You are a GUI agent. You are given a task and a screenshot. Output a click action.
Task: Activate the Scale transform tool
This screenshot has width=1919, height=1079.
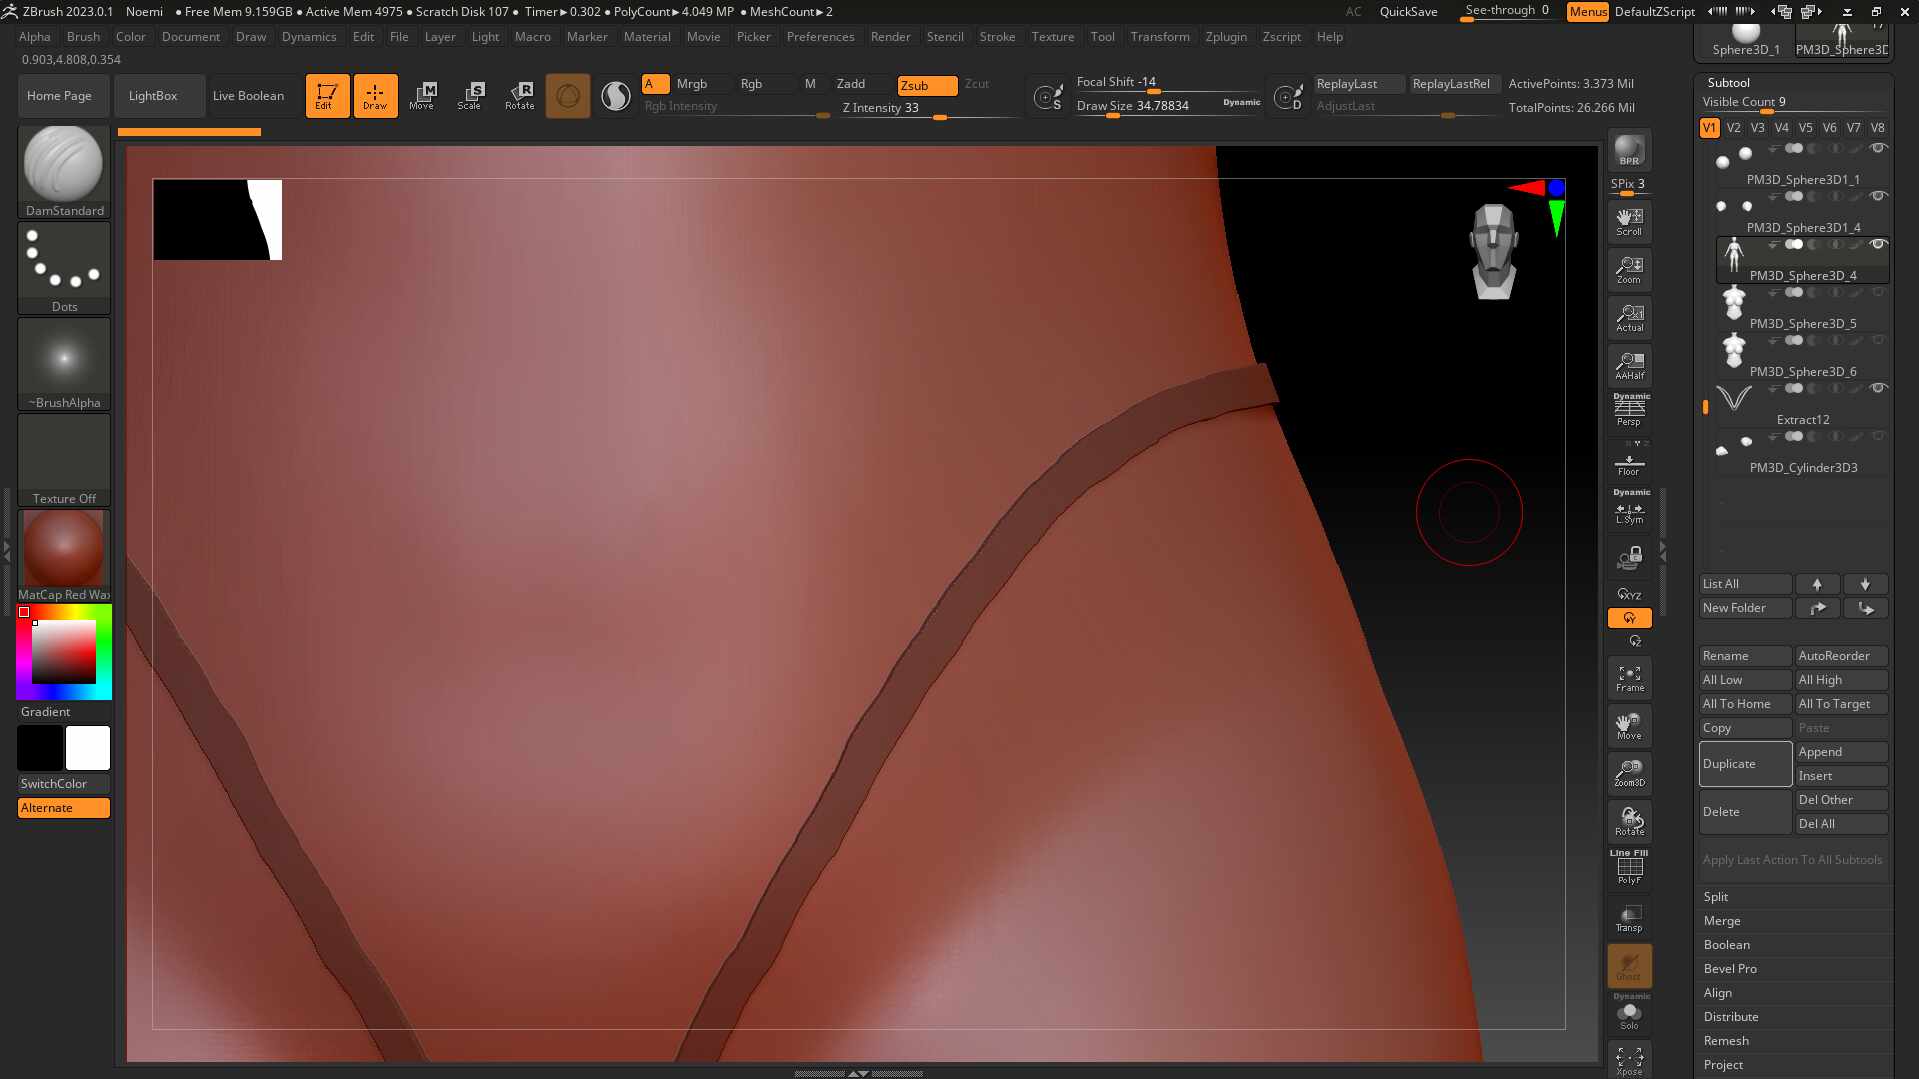point(469,95)
